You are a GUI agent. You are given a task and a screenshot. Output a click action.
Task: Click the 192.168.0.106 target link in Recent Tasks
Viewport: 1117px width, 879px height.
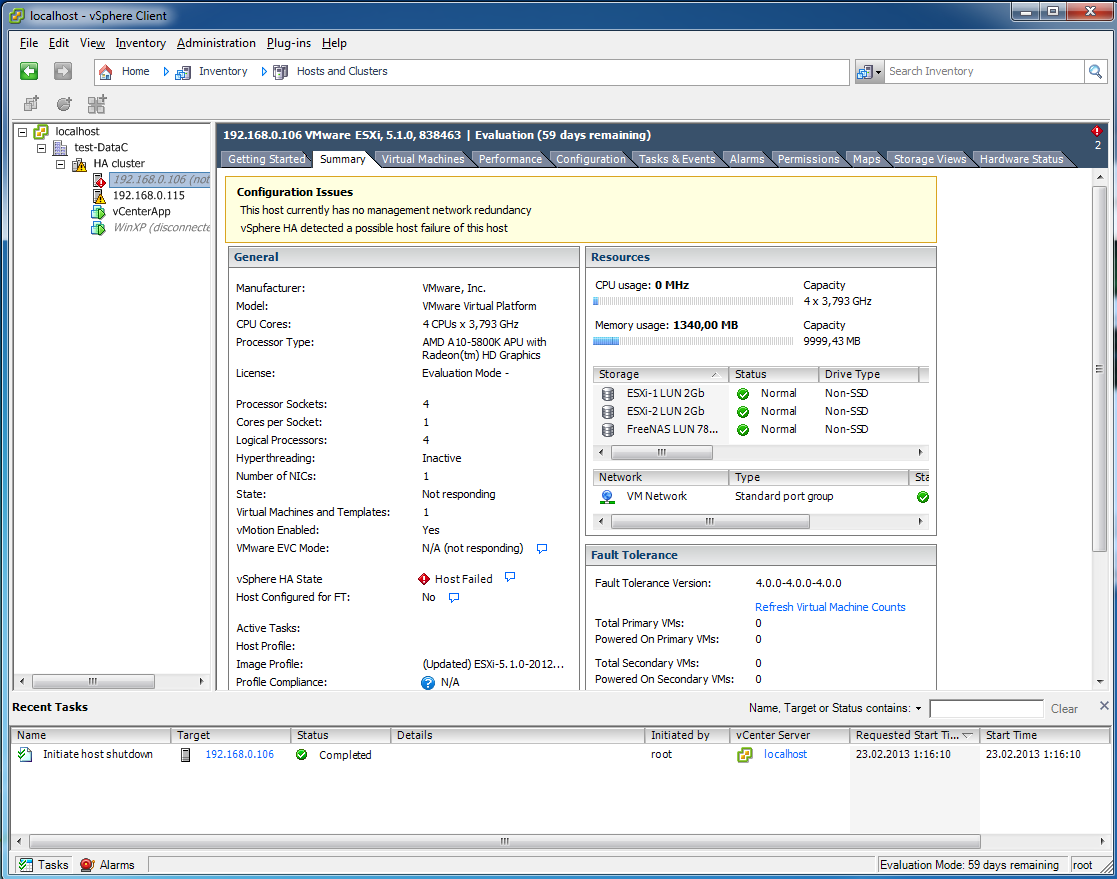(239, 754)
